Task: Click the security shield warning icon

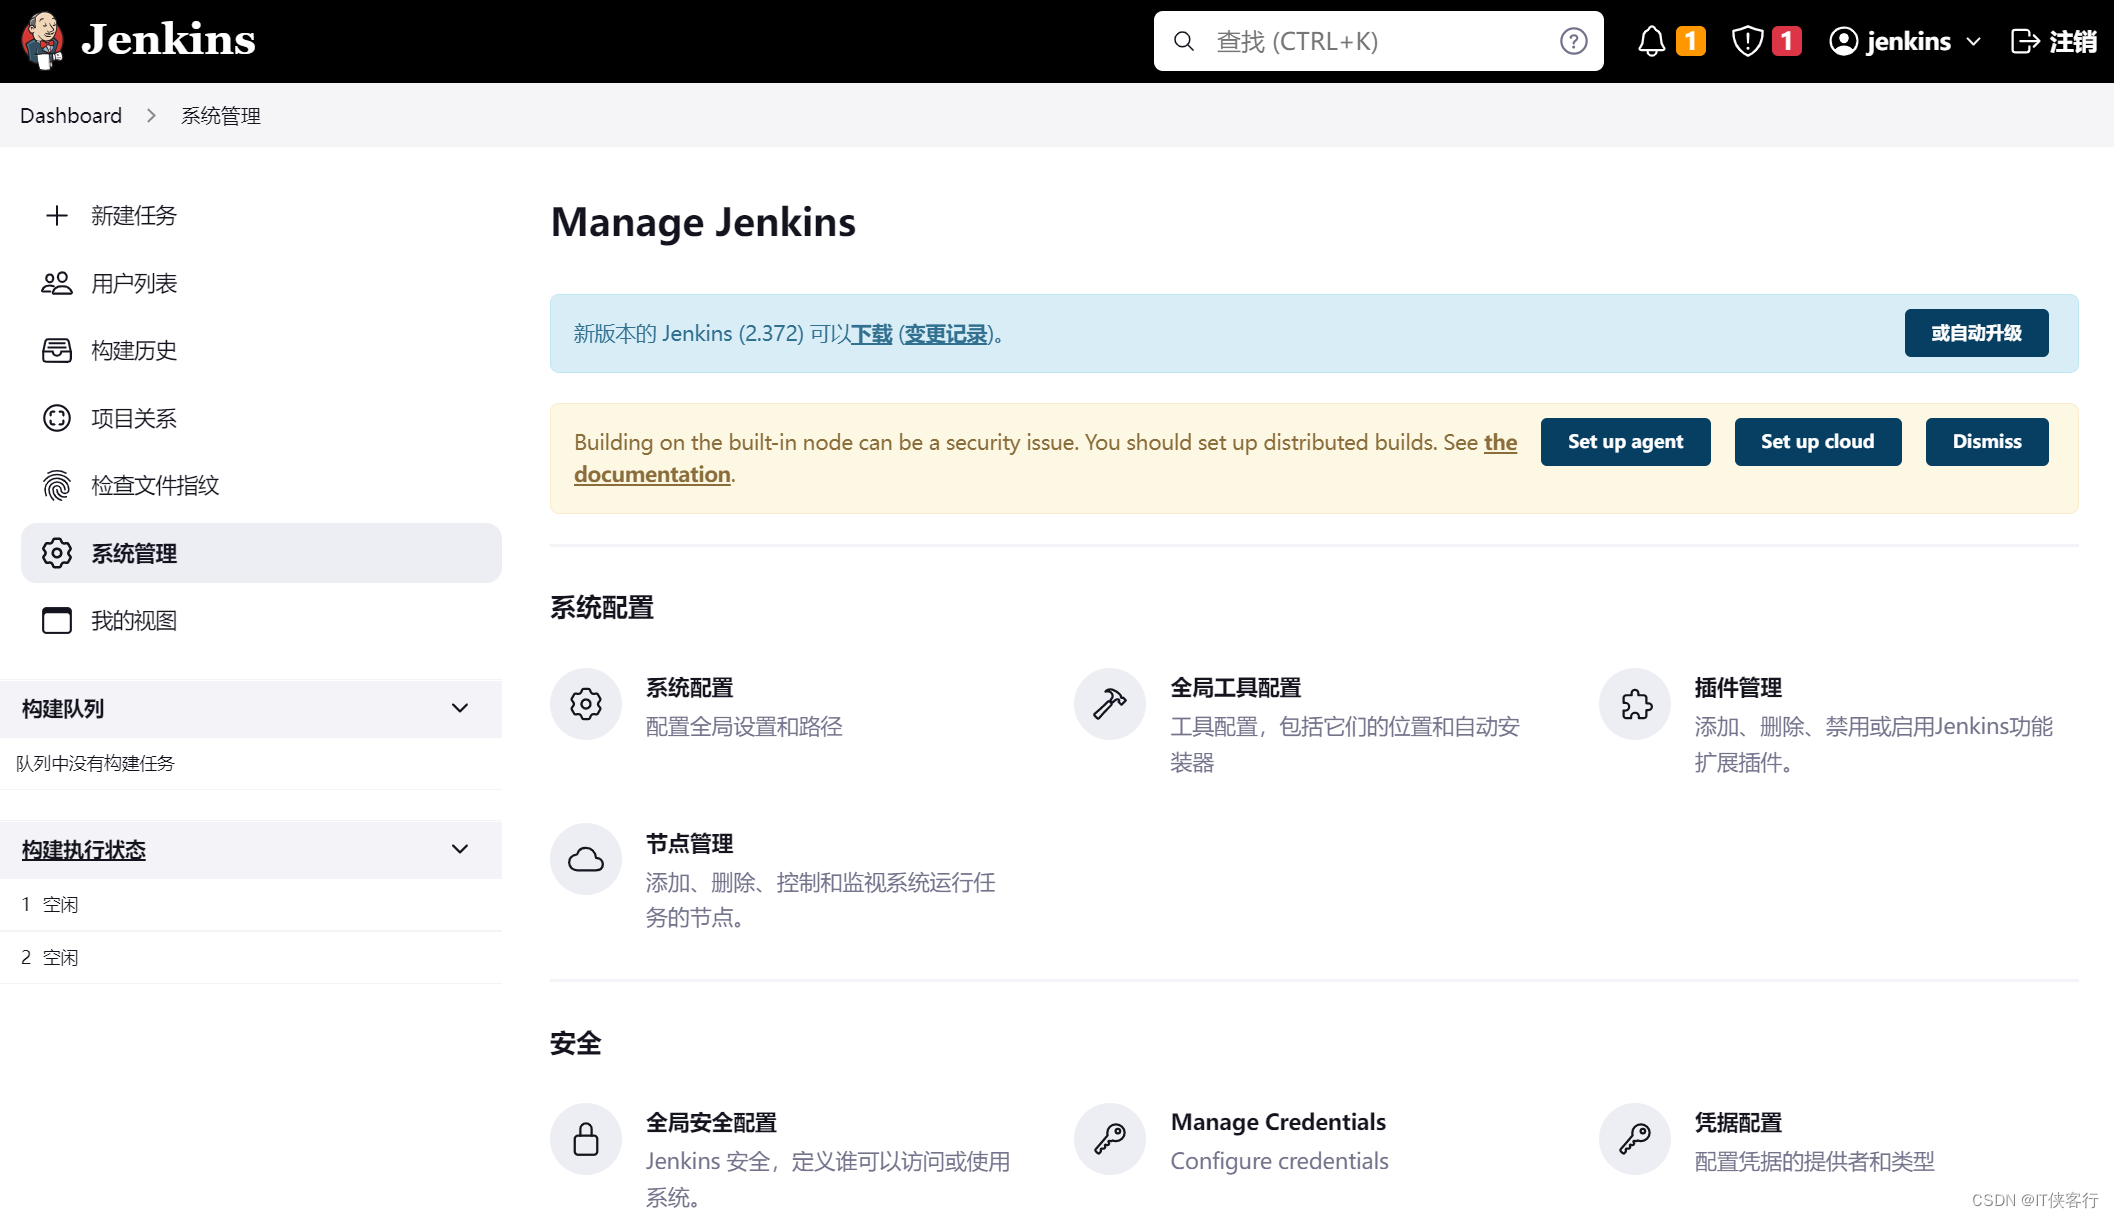Action: (1747, 41)
